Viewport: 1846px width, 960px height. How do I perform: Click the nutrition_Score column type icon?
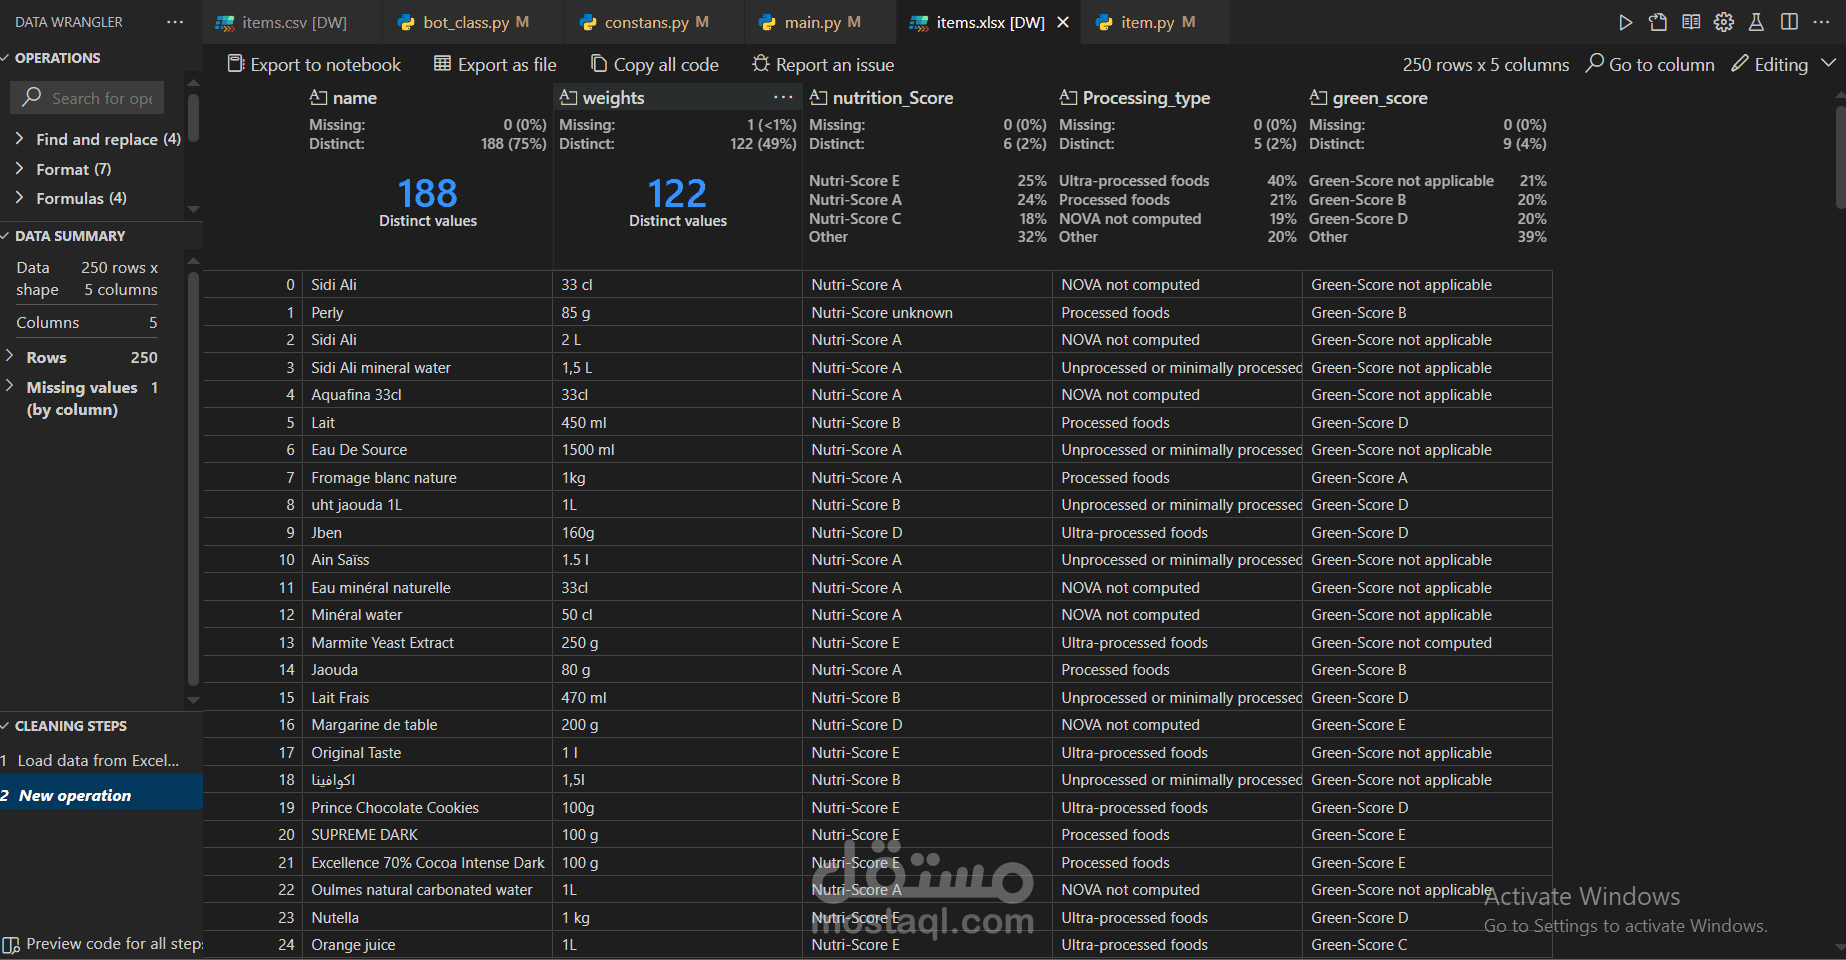click(819, 97)
